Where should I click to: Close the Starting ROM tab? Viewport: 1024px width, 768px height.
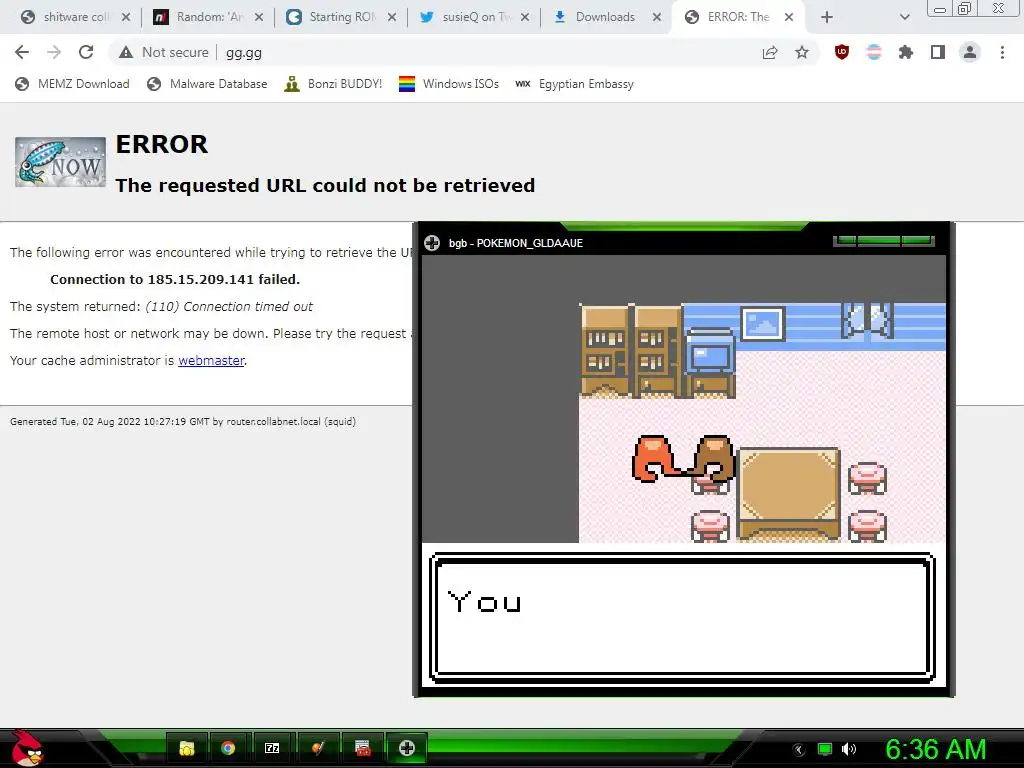click(x=391, y=17)
